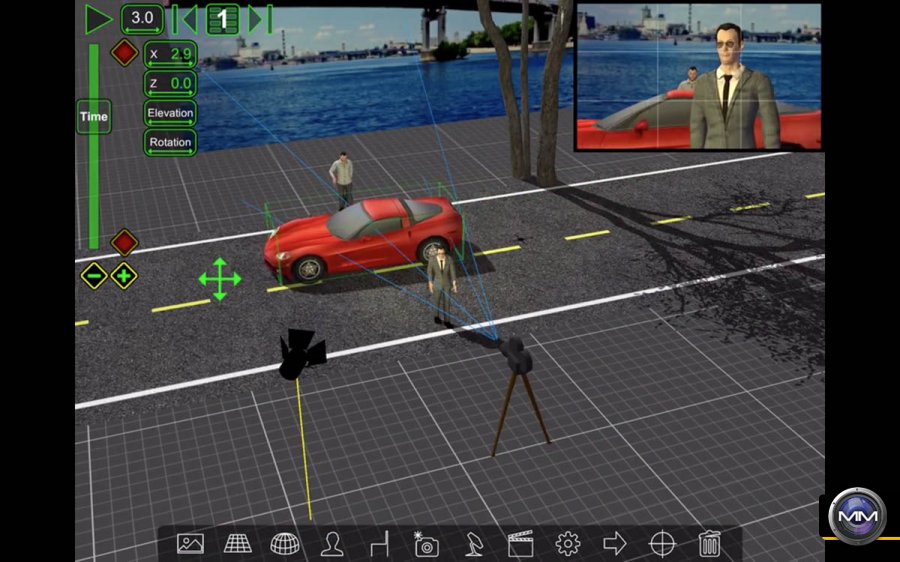Click the Time slider handle
Image resolution: width=900 pixels, height=562 pixels.
click(94, 117)
